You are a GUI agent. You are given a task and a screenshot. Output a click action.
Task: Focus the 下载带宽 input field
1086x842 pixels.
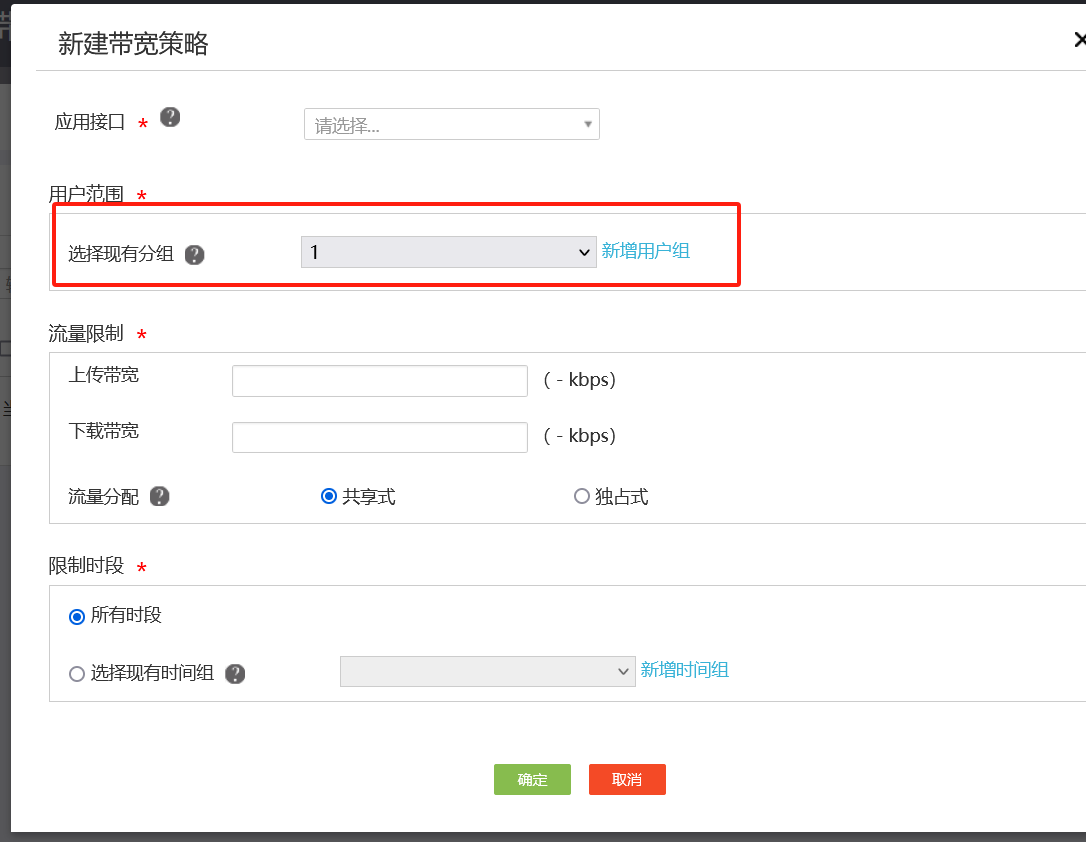(x=379, y=437)
